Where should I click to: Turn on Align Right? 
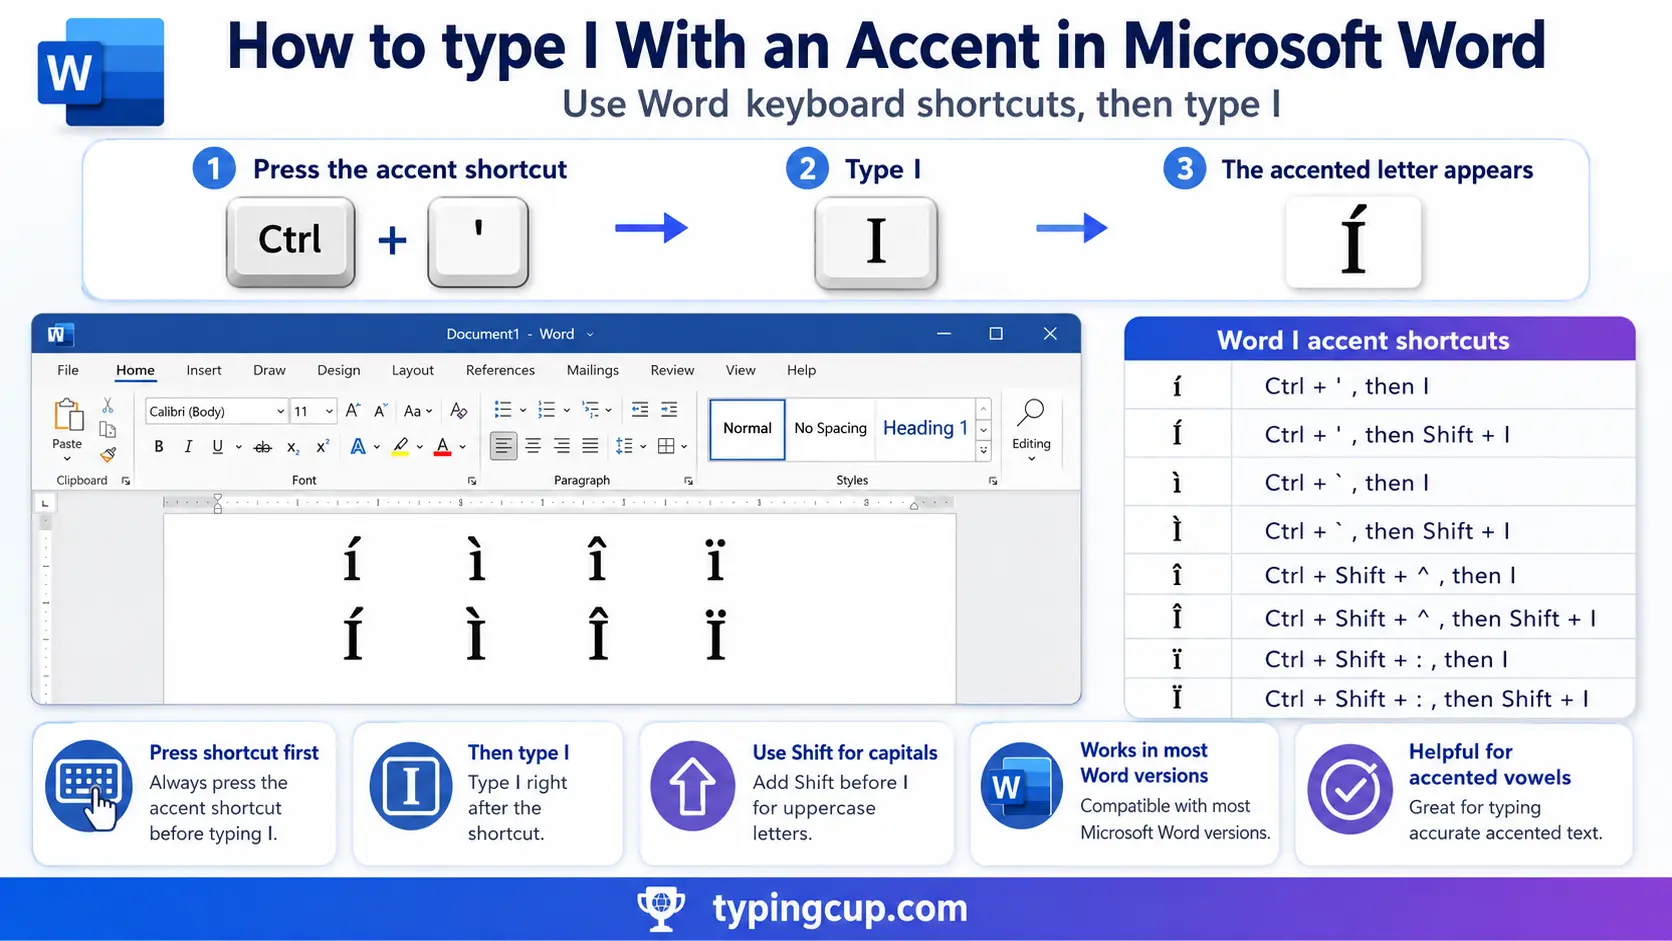[562, 446]
